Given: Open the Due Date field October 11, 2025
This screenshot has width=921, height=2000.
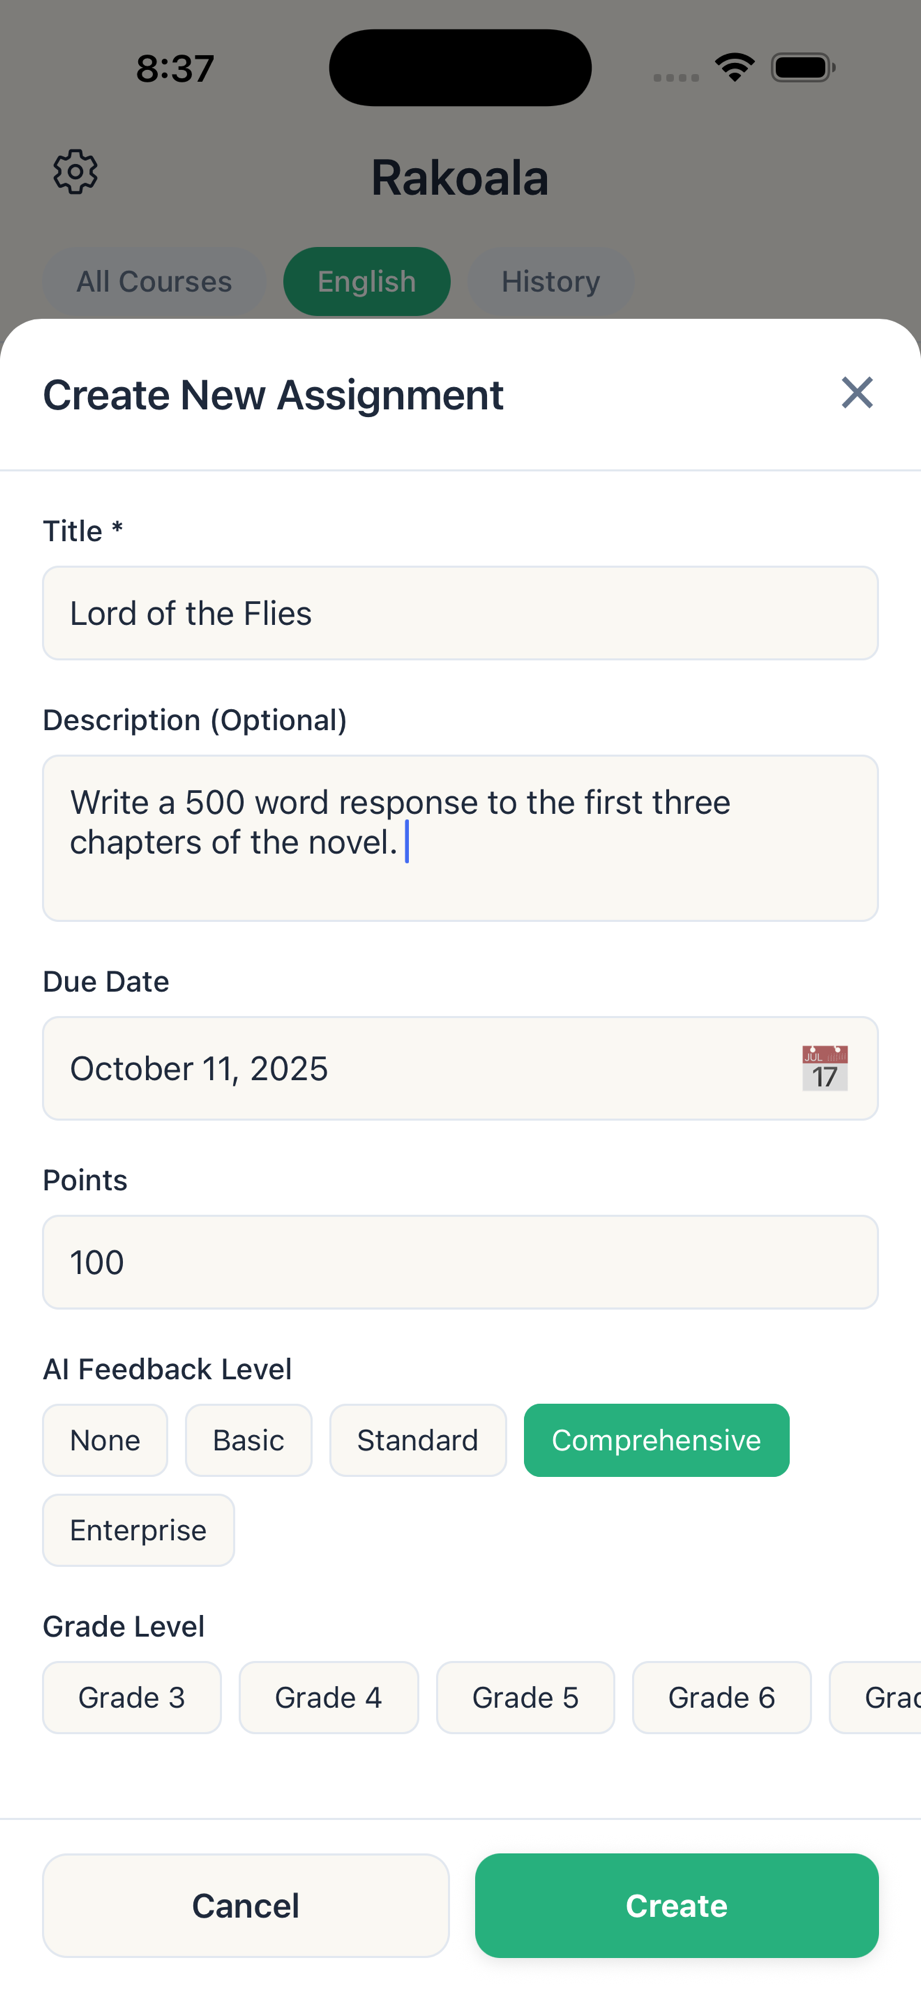Looking at the screenshot, I should pyautogui.click(x=420, y=1068).
